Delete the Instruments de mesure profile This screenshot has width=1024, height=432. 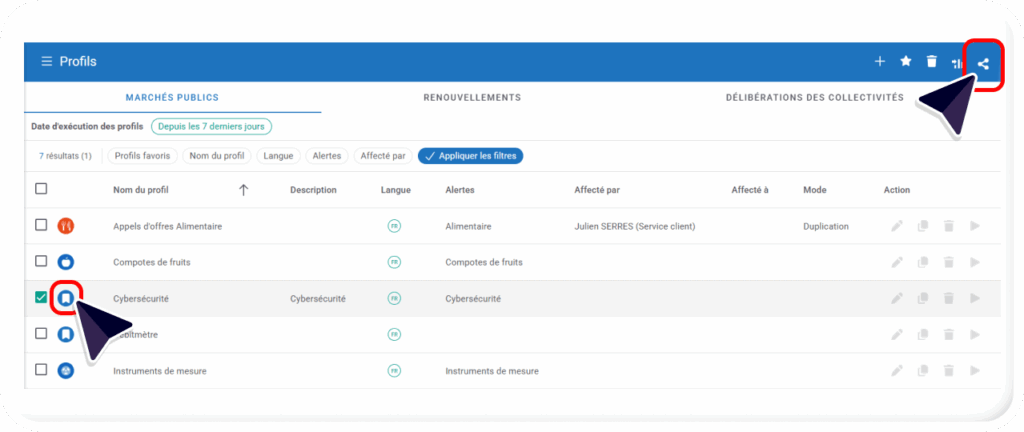(948, 371)
